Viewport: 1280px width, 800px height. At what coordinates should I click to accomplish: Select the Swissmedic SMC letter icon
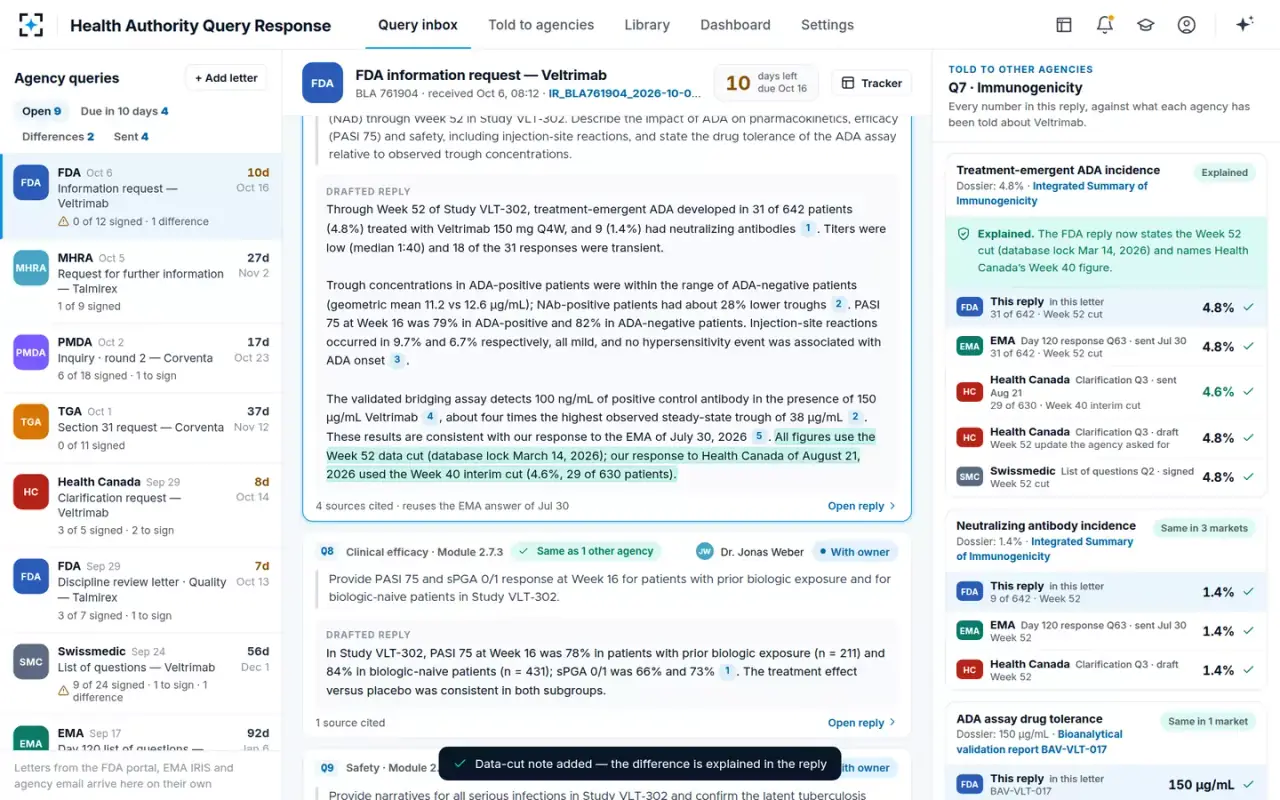tap(31, 662)
